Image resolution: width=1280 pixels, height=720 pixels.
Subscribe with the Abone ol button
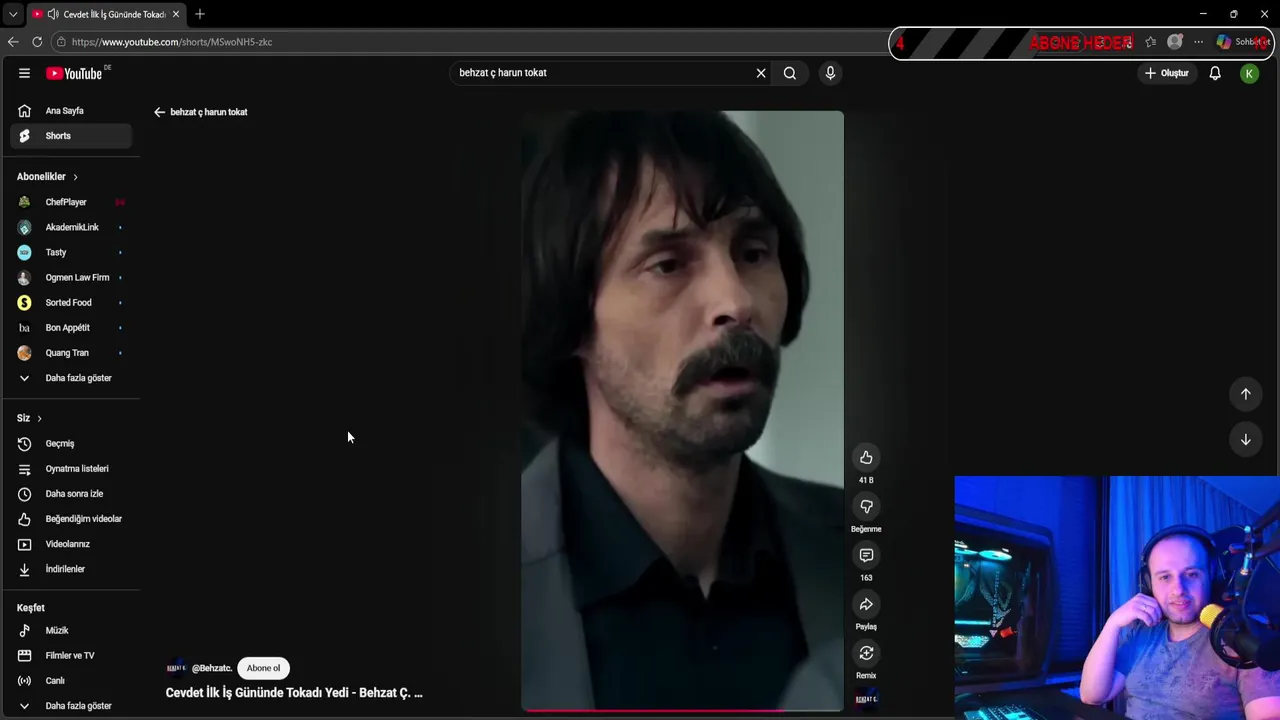coord(263,668)
